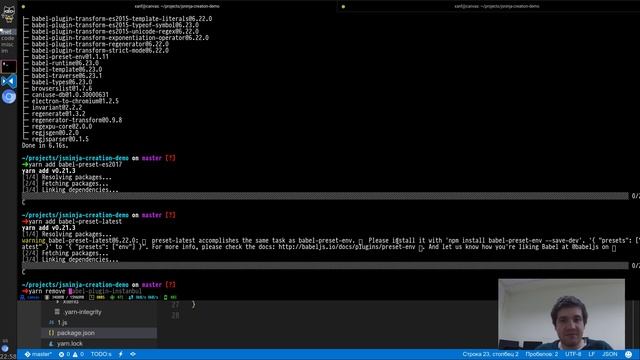Click the 'electron-to-chromium@1.2.5' output line
The image size is (640, 360).
tap(75, 101)
